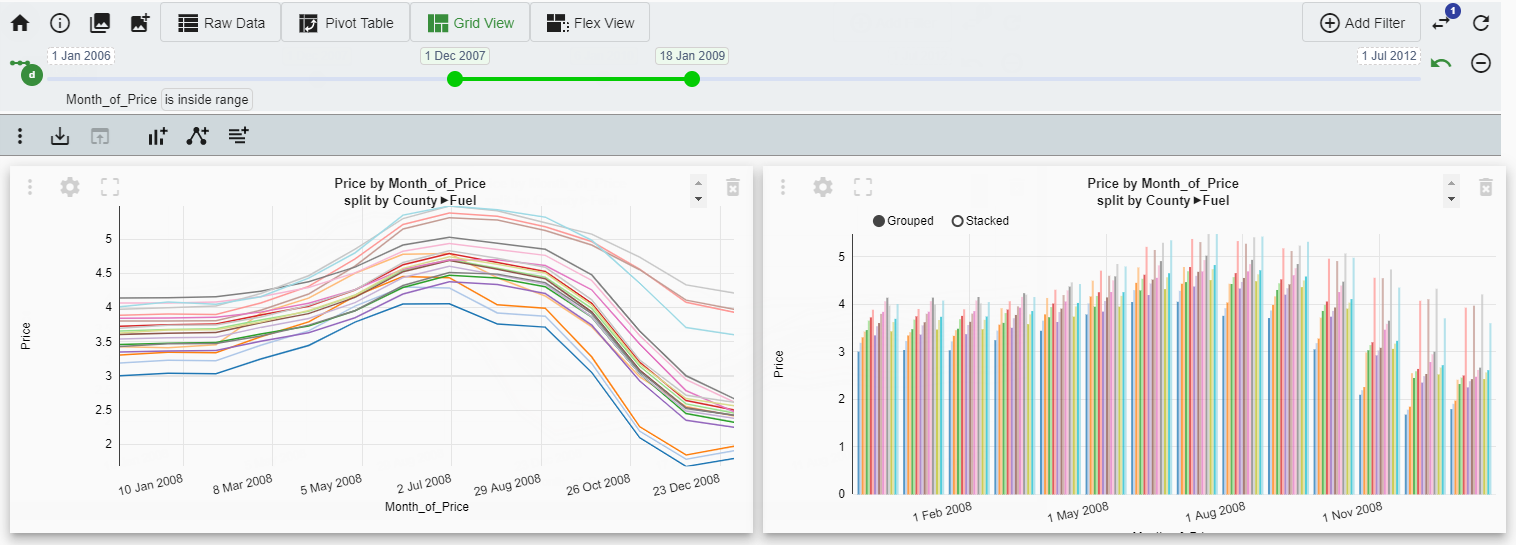Open the info circle icon

pos(60,22)
